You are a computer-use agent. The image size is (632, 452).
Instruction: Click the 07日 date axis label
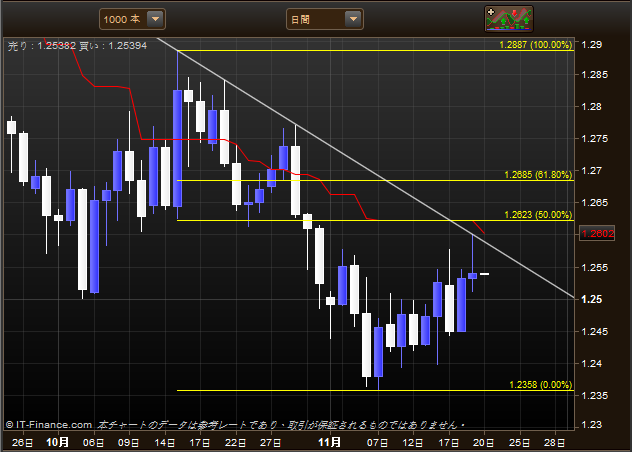click(377, 443)
